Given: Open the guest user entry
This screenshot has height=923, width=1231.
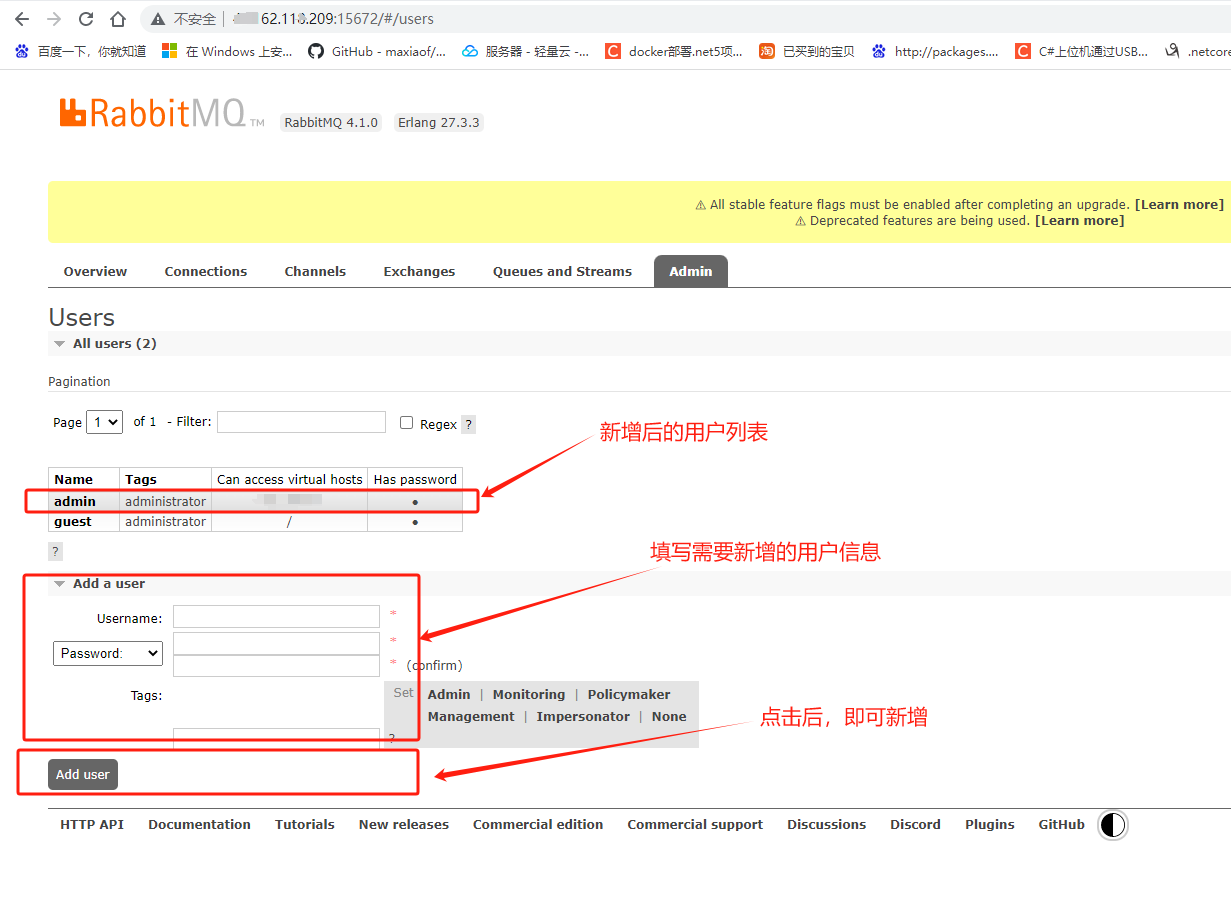Looking at the screenshot, I should [x=73, y=521].
